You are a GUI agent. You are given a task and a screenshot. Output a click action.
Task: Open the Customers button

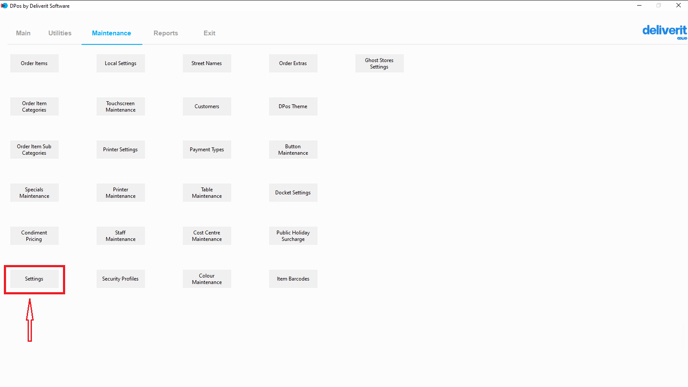click(207, 107)
